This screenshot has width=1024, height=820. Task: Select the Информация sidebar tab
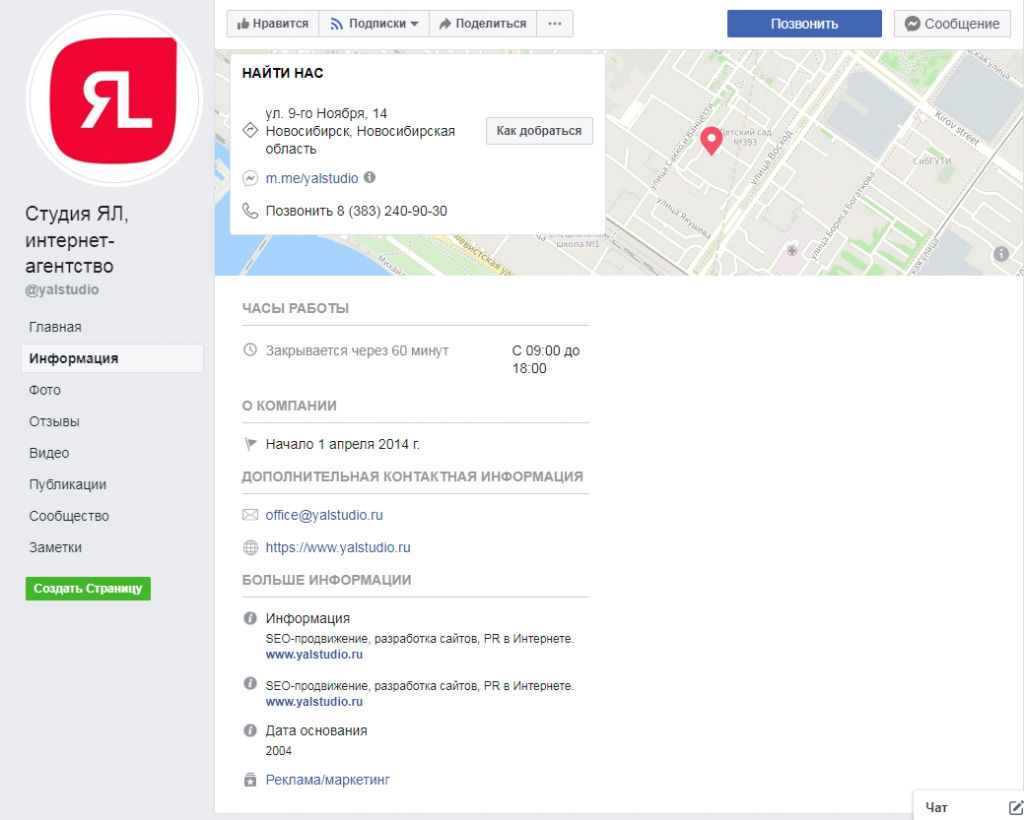[112, 358]
